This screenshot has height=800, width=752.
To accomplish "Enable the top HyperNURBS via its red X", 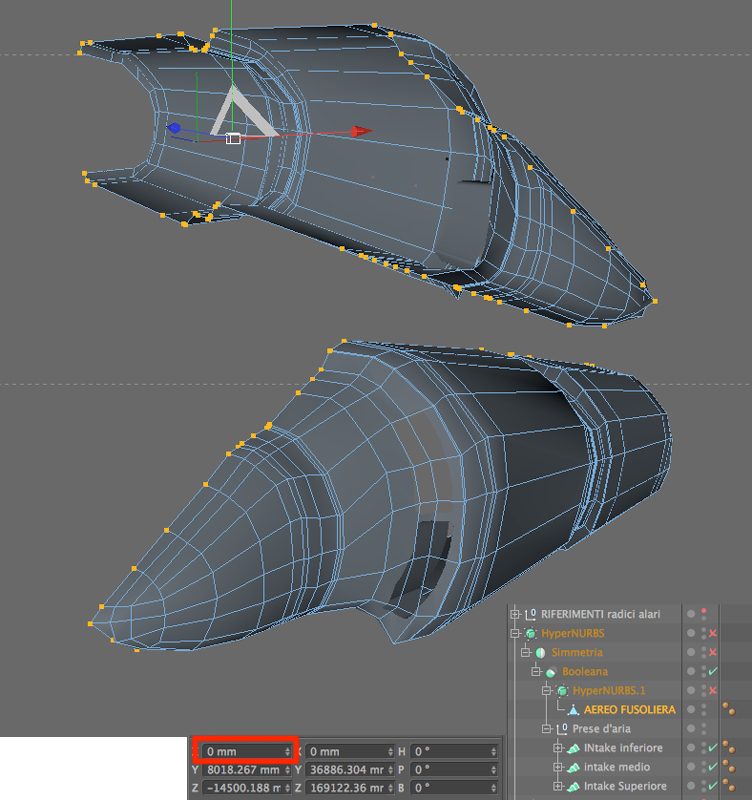I will tap(713, 633).
